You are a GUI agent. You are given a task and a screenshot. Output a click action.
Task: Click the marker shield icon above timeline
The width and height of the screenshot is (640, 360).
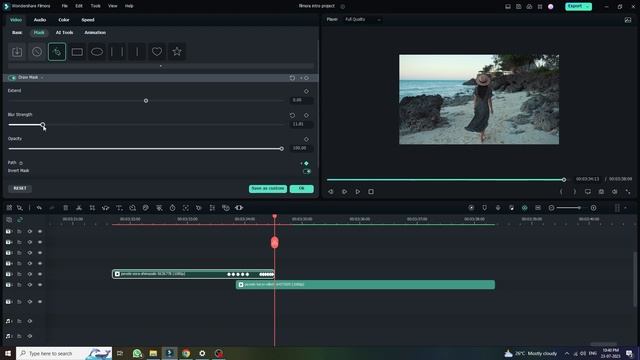coord(484,208)
